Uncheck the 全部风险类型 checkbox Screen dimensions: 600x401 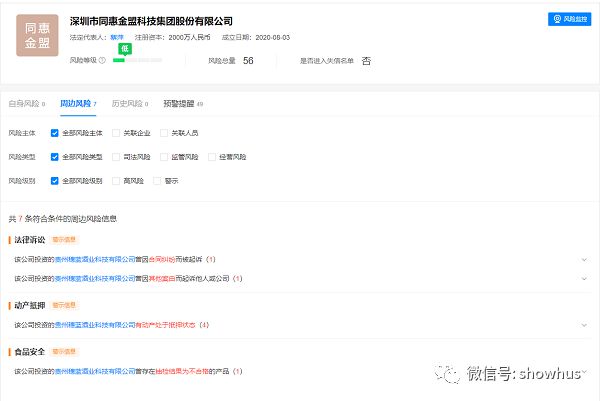pyautogui.click(x=54, y=157)
